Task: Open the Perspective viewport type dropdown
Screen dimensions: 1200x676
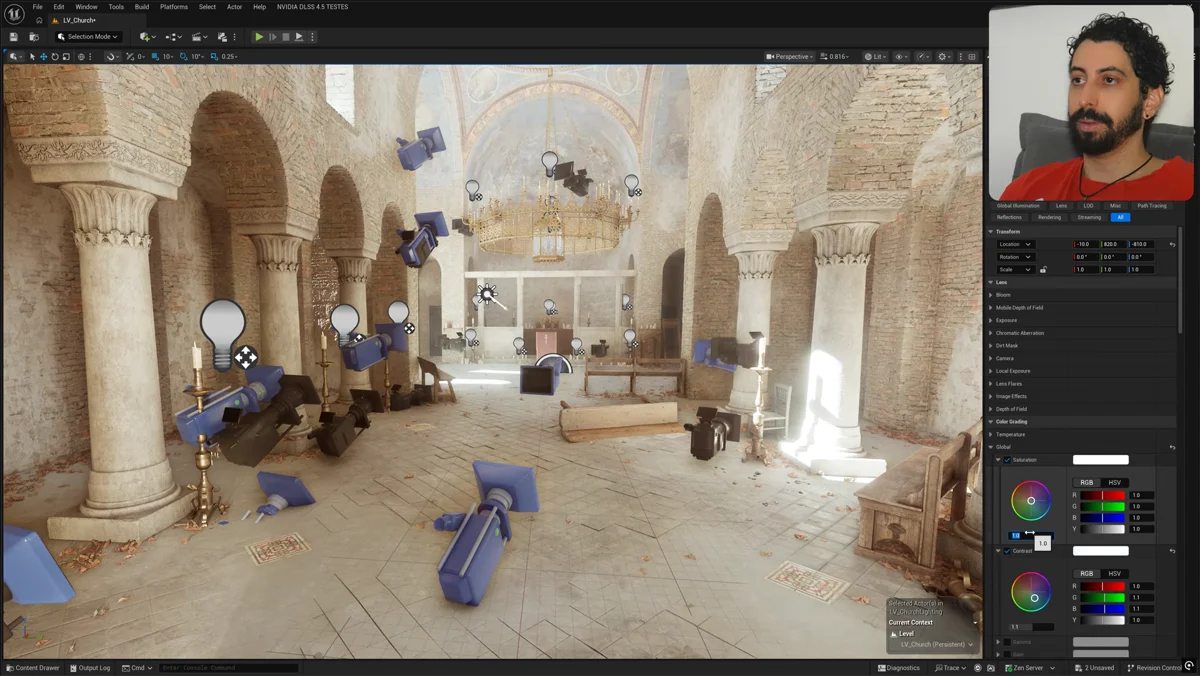Action: pos(790,56)
